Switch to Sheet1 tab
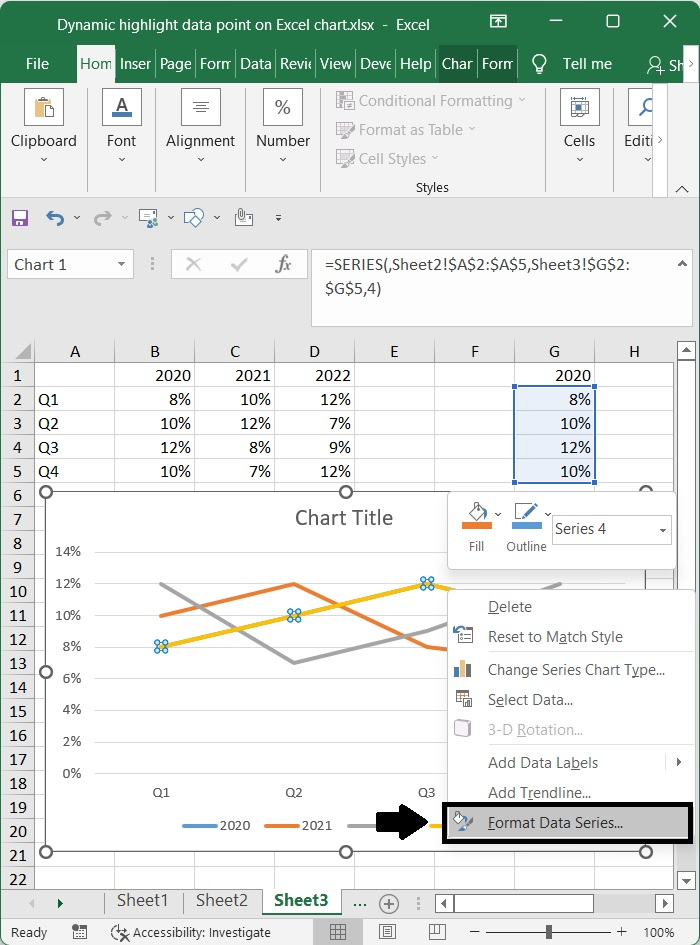Viewport: 700px width, 945px height. [142, 900]
